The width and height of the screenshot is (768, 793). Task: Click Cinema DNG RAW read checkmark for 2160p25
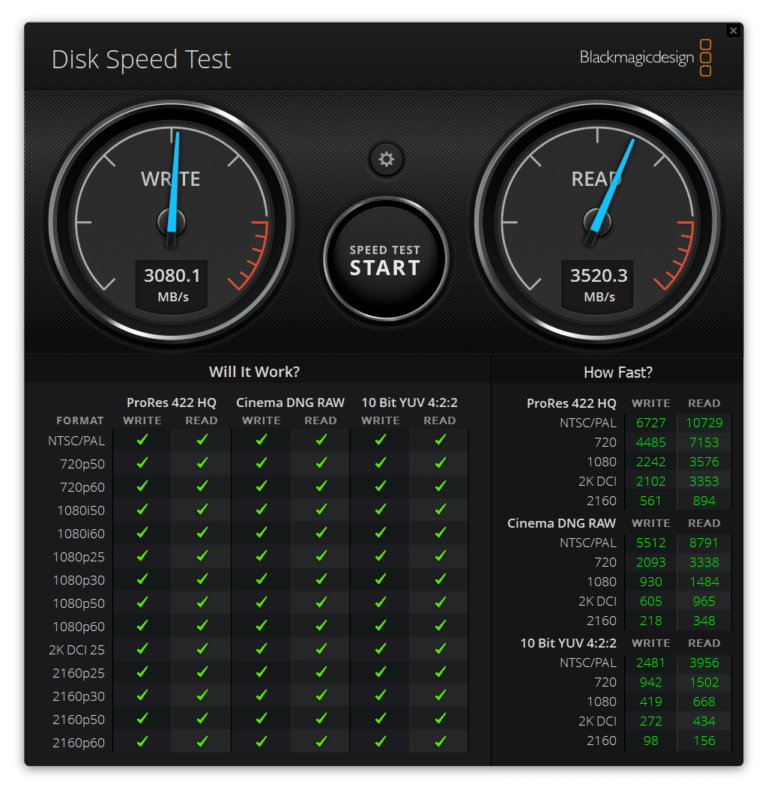point(321,672)
